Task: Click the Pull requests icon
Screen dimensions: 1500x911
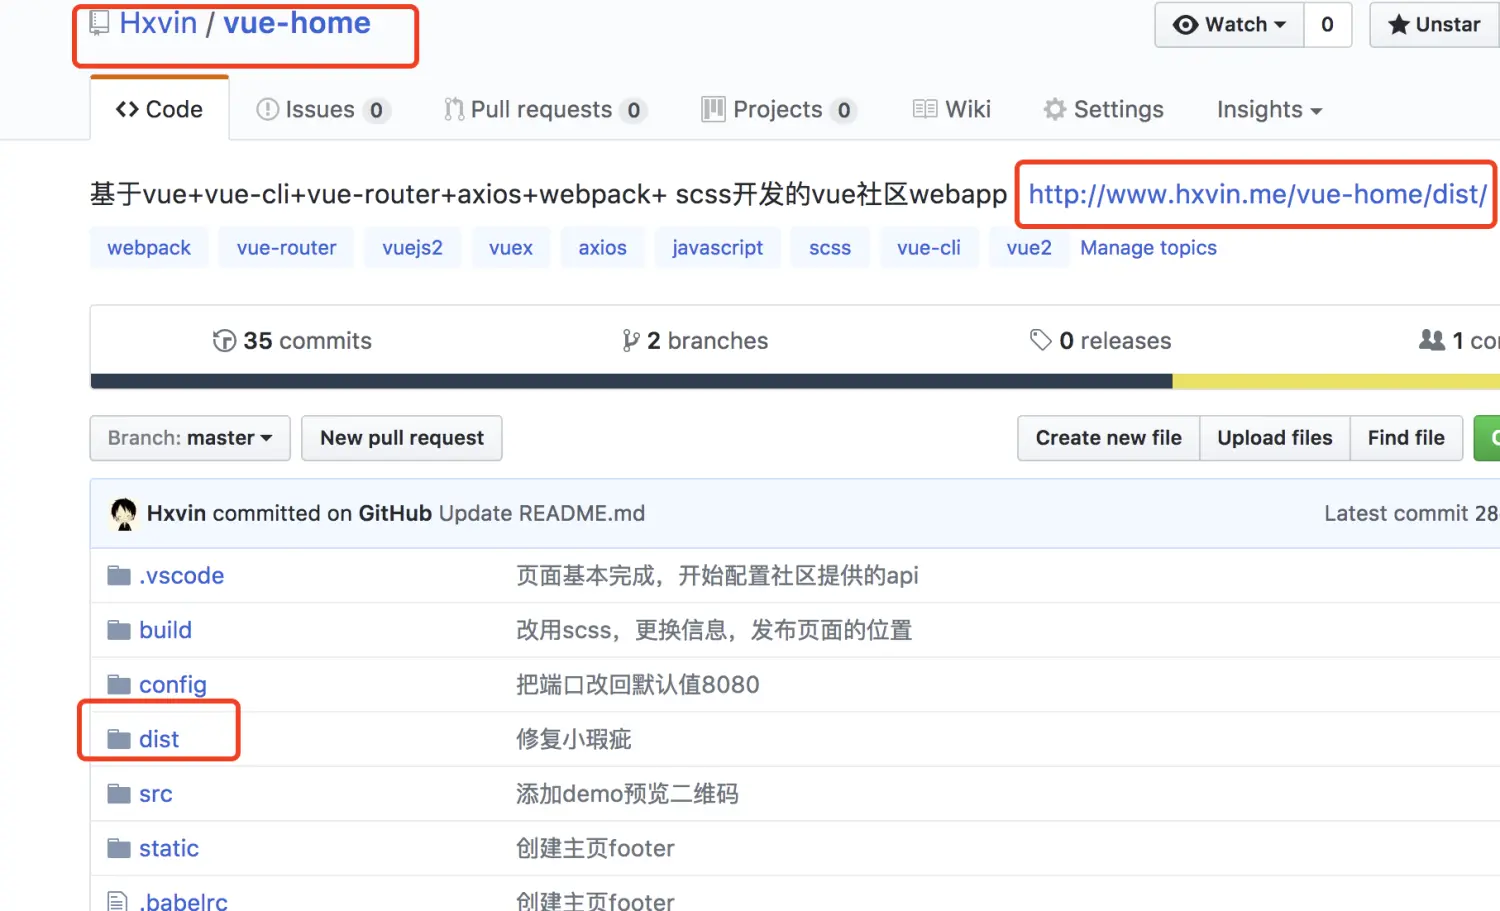Action: coord(454,109)
